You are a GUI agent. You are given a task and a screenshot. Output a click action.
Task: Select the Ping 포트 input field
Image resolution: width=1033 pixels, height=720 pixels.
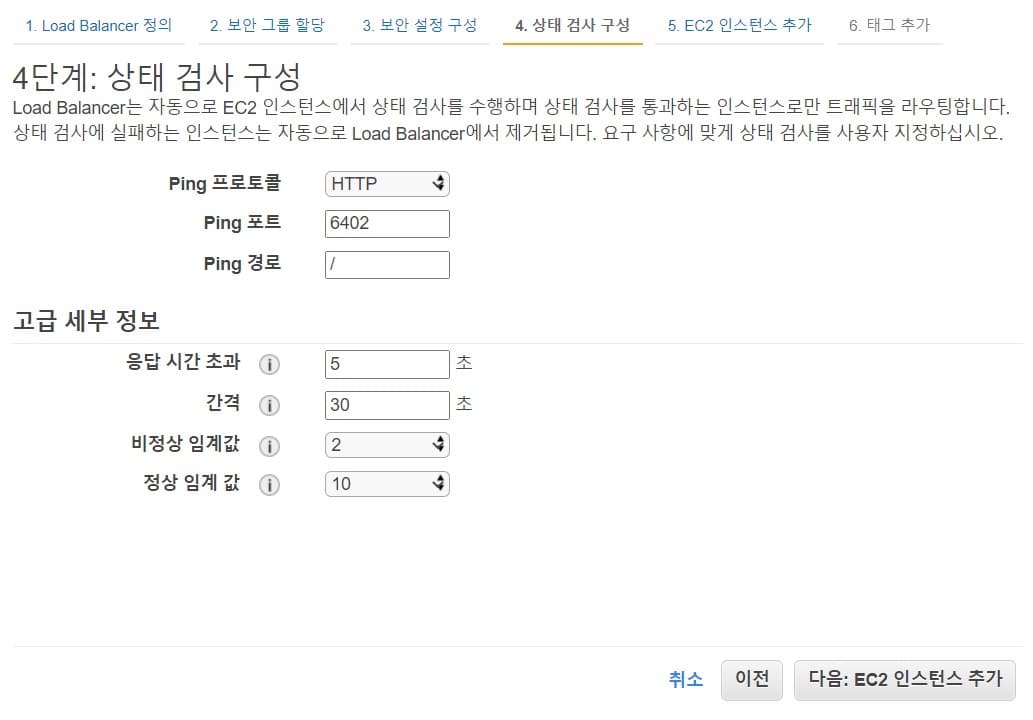(386, 223)
